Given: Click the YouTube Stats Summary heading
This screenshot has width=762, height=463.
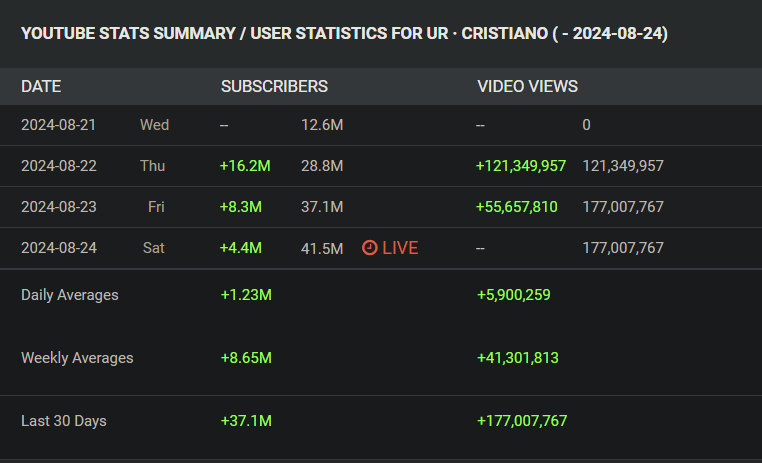Looking at the screenshot, I should pos(344,34).
